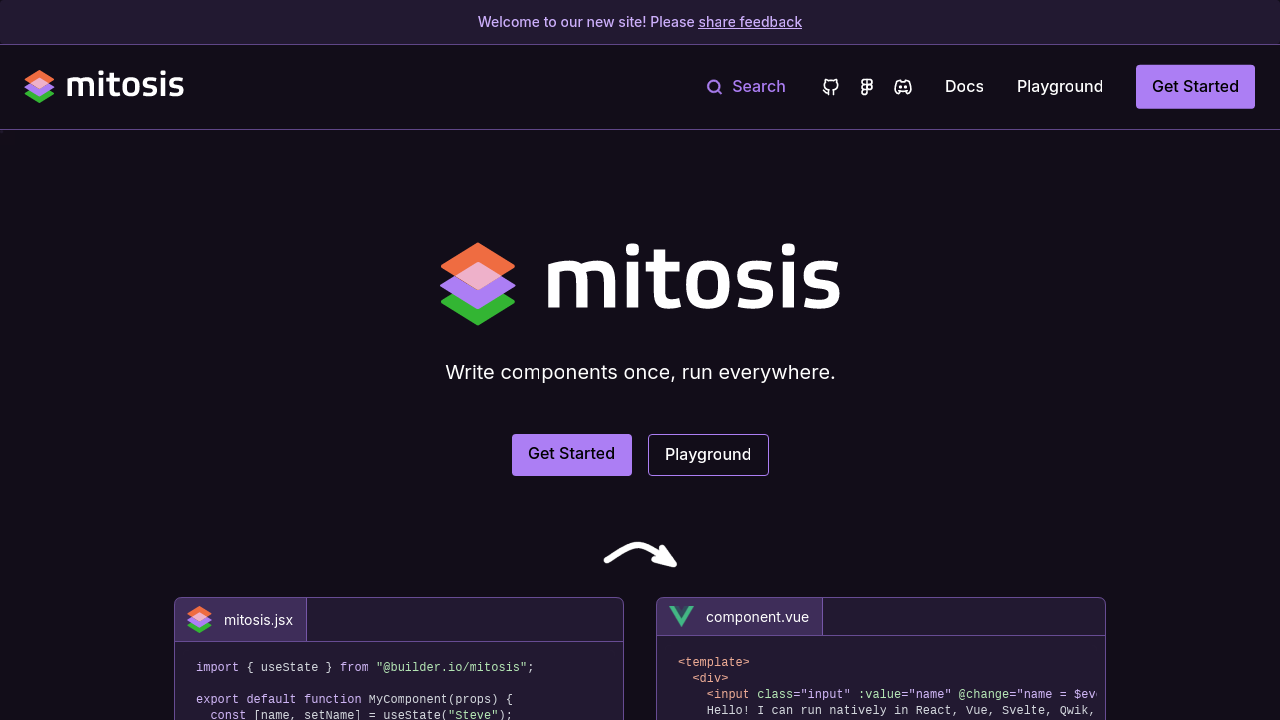Click the Vue logo on component.vue tab
This screenshot has width=1280, height=720.
[681, 616]
